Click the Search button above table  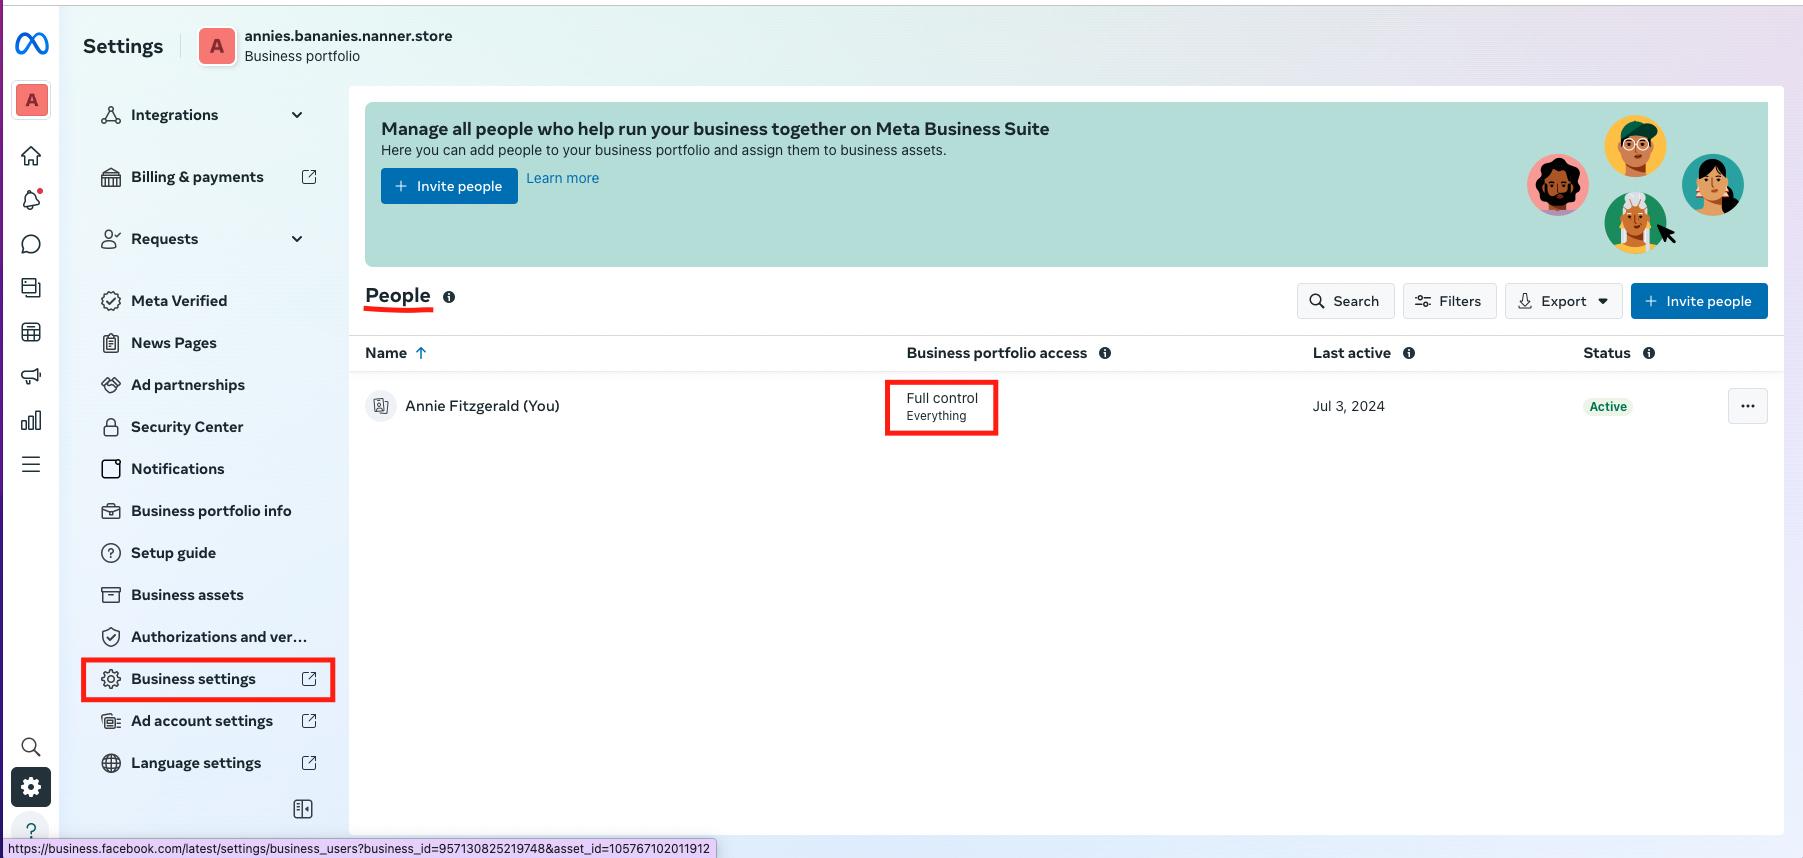coord(1345,301)
